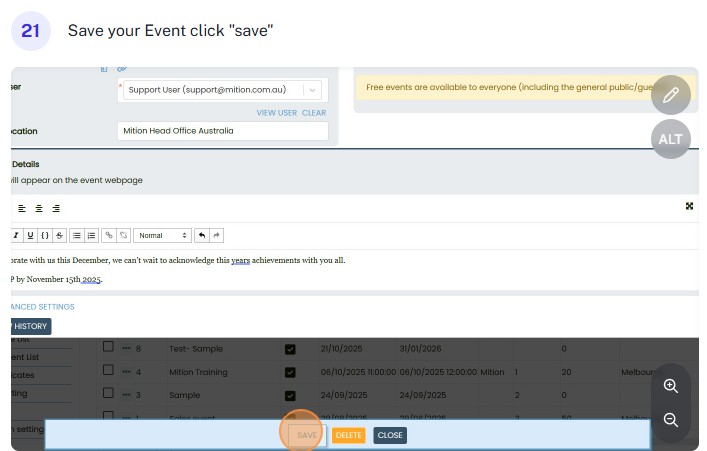Screen dimensions: 707x451
Task: Undo the last edit in the editor
Action: point(201,235)
